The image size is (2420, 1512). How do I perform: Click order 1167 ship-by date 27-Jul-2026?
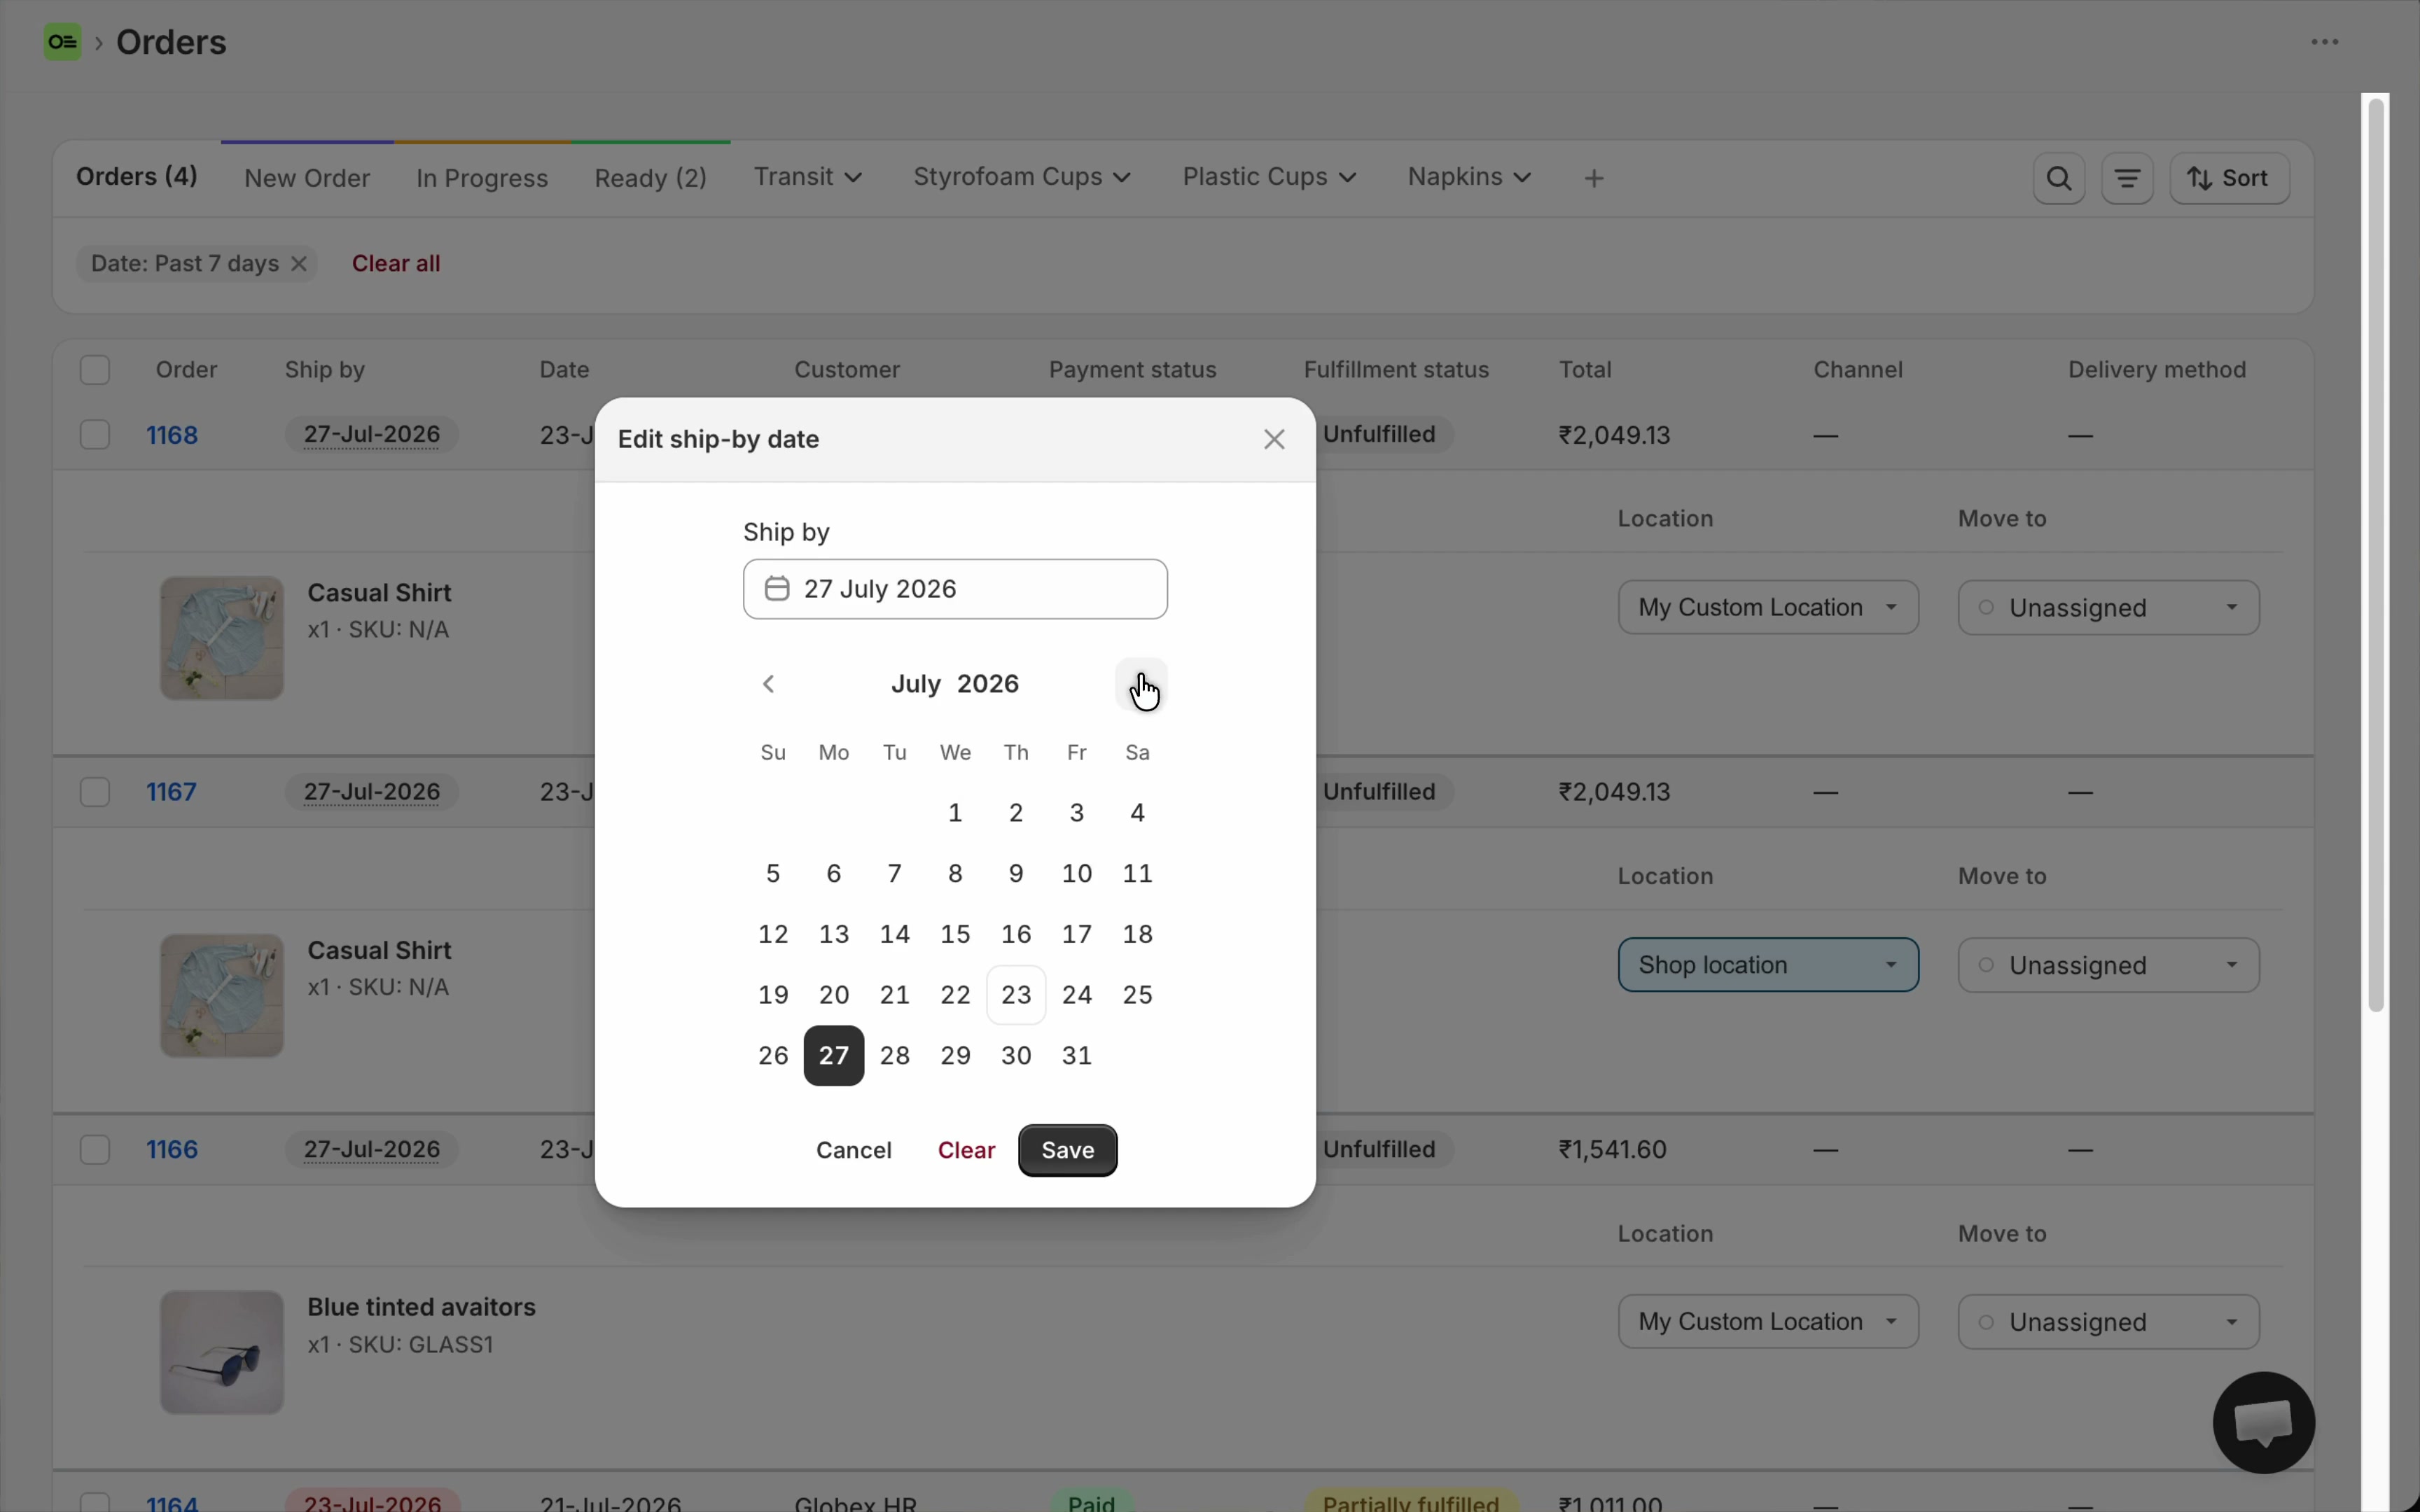tap(372, 793)
